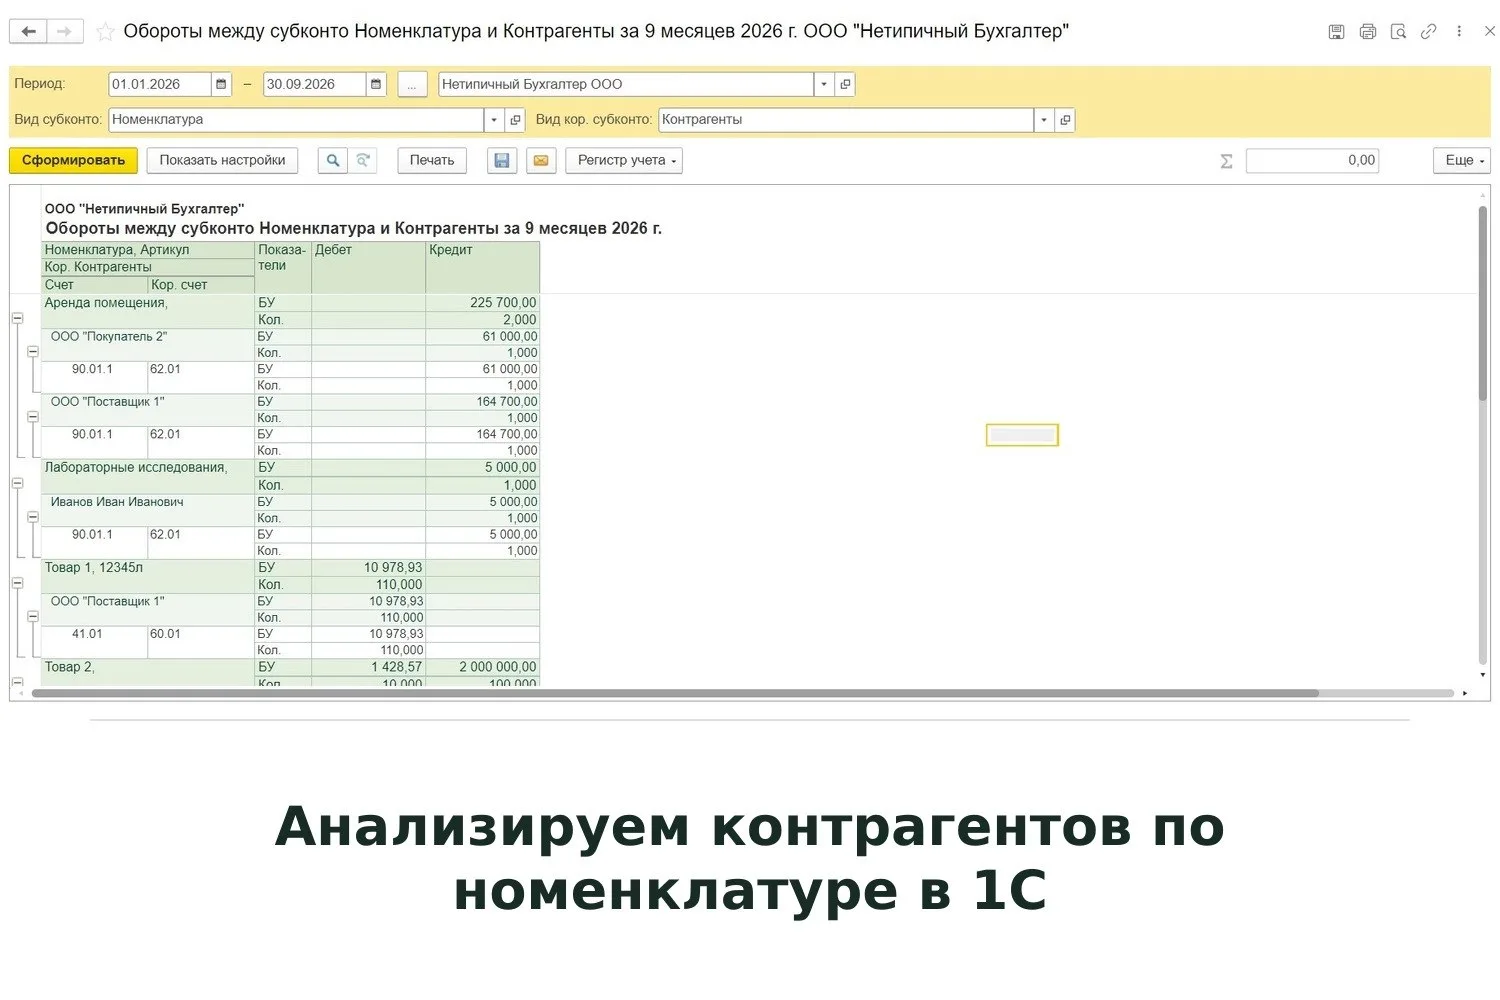This screenshot has width=1500, height=1000.
Task: Collapse the Лабораторные исследования group
Action: click(x=17, y=483)
